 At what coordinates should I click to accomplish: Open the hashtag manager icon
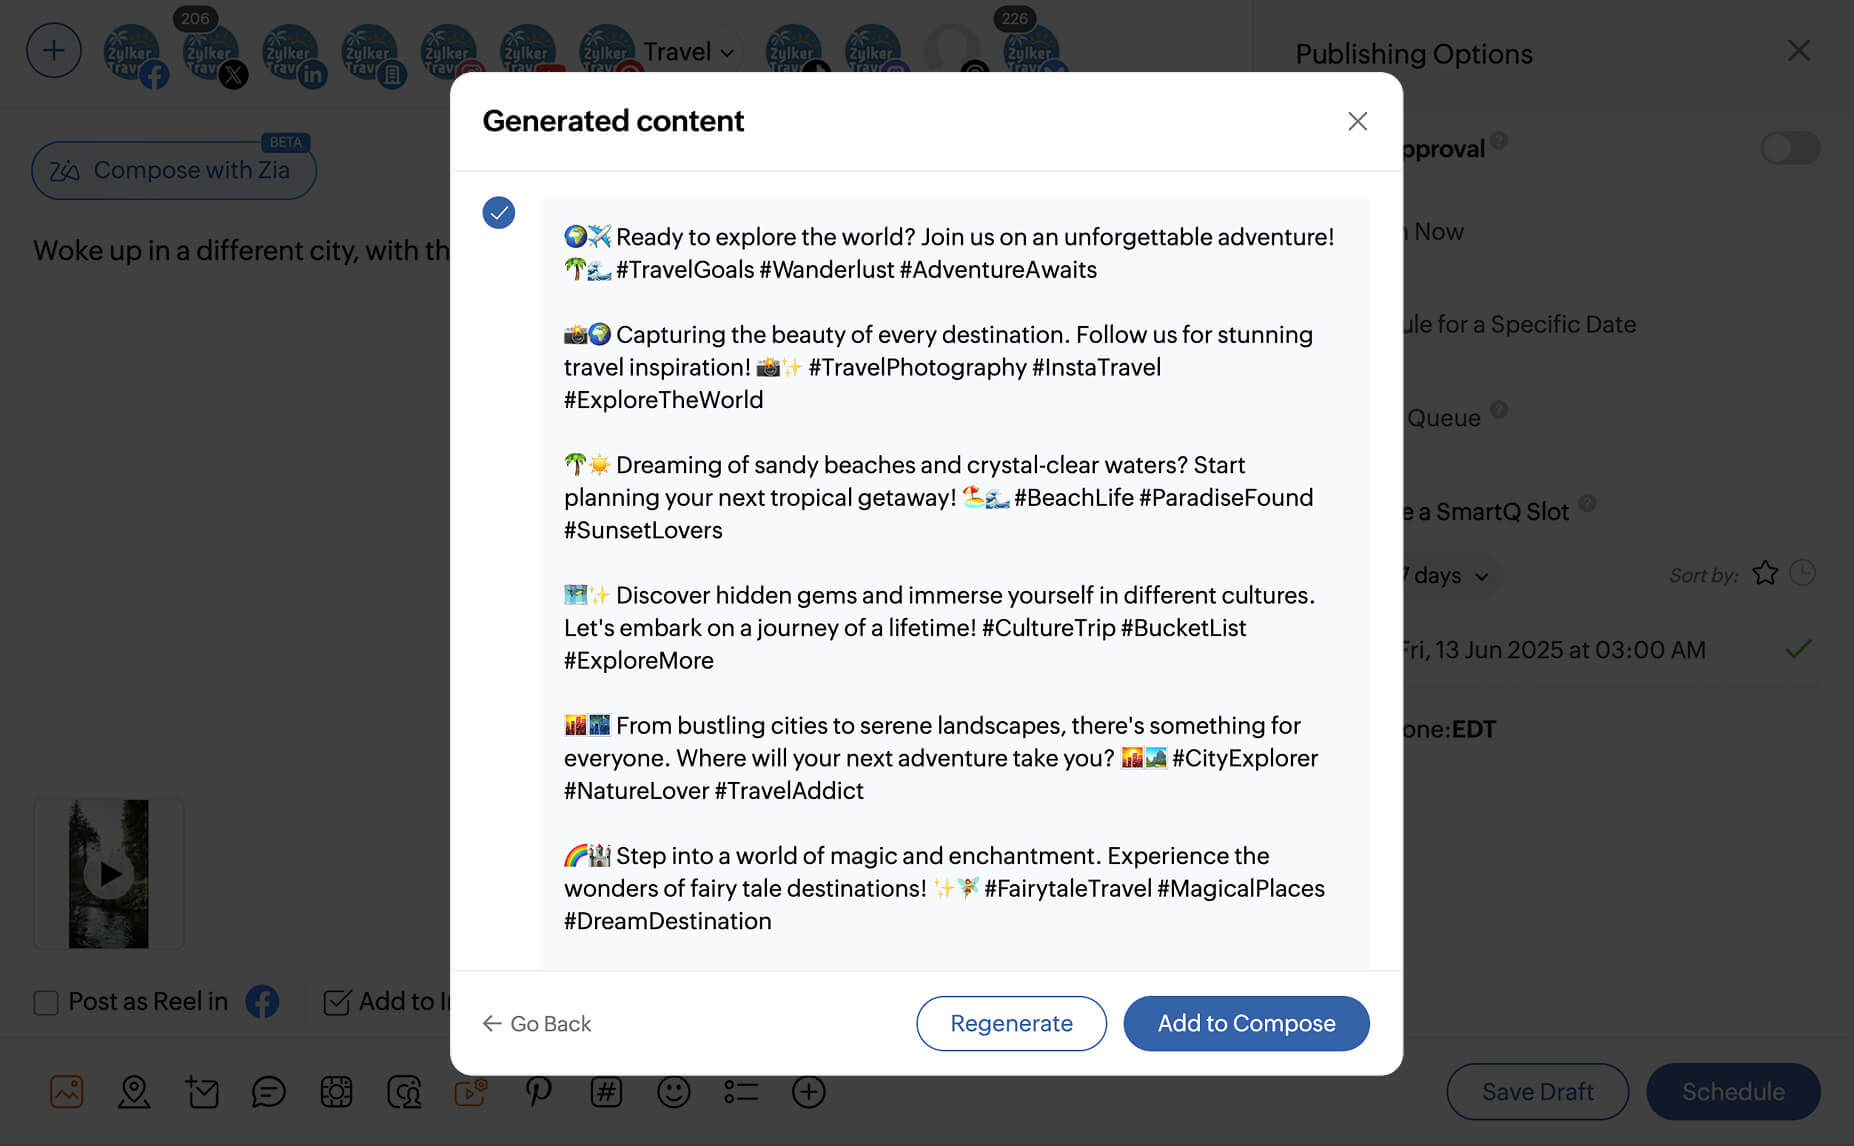[x=606, y=1091]
